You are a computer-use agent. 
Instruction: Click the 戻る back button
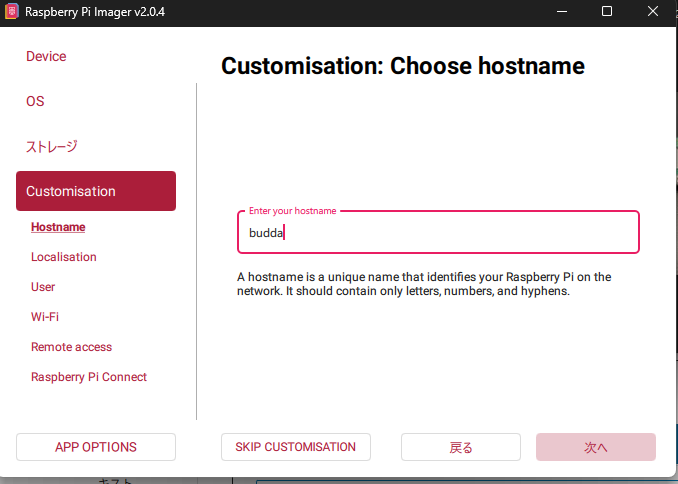point(460,447)
